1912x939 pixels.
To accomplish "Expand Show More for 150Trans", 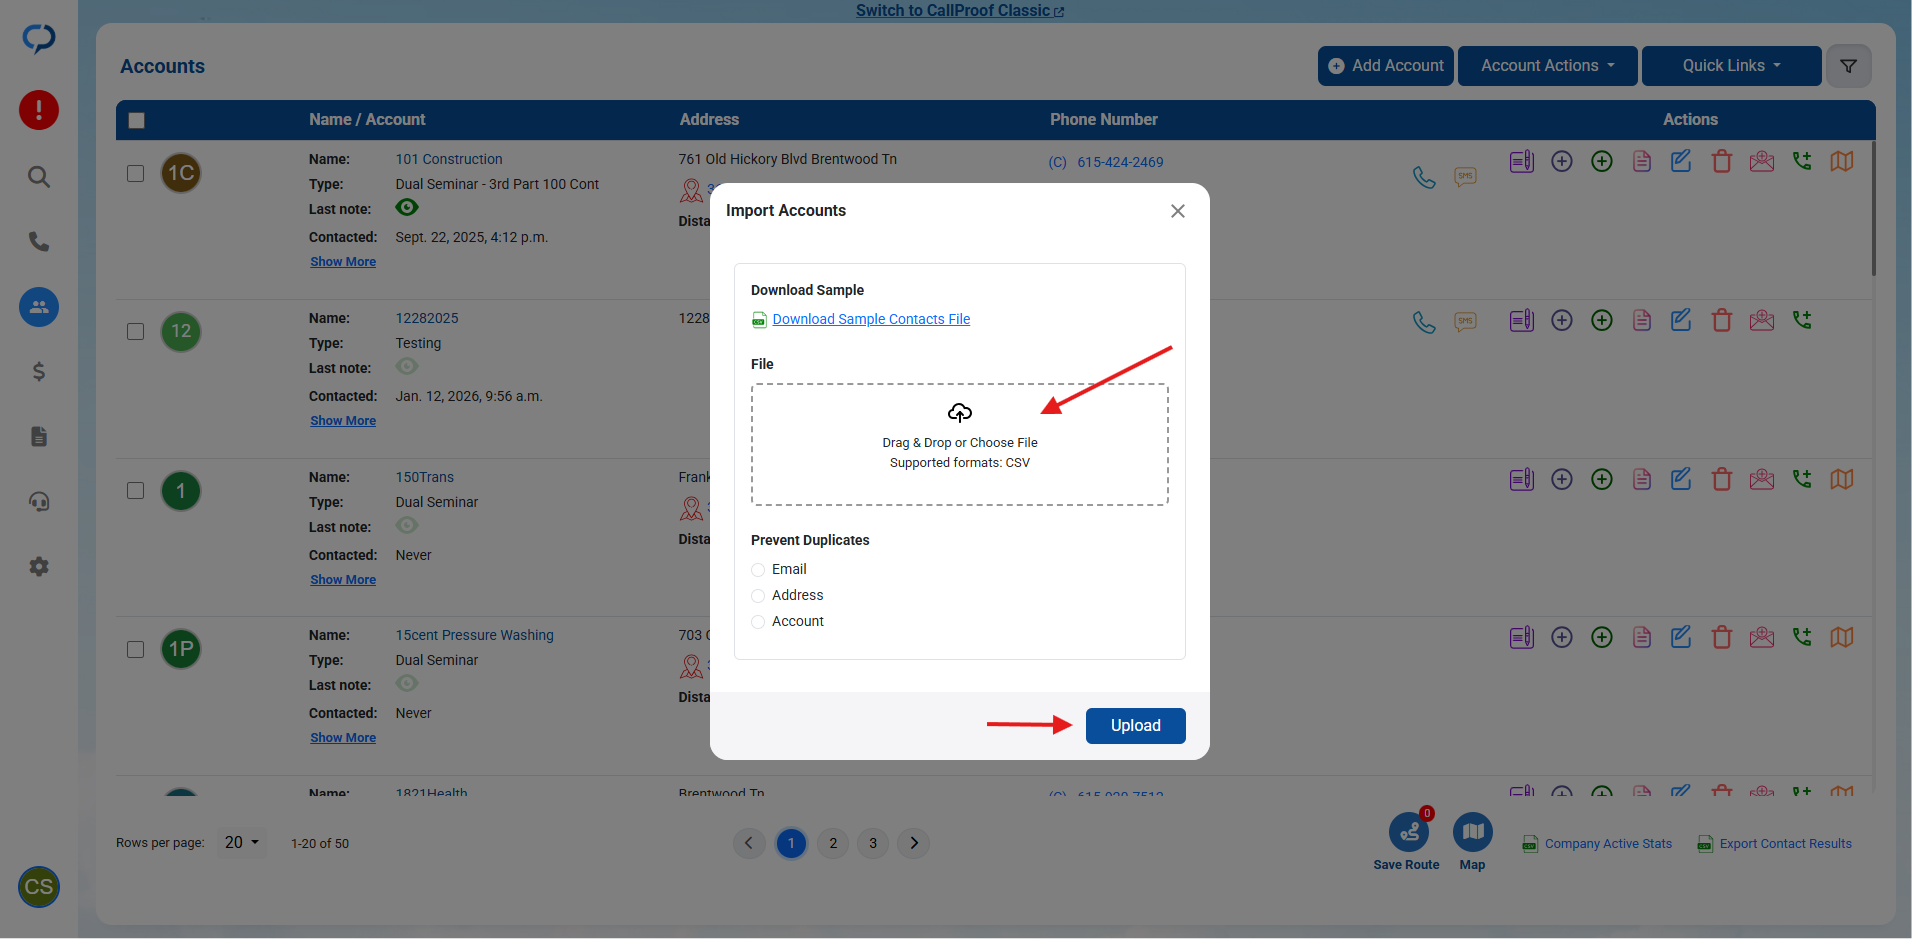I will pyautogui.click(x=343, y=580).
